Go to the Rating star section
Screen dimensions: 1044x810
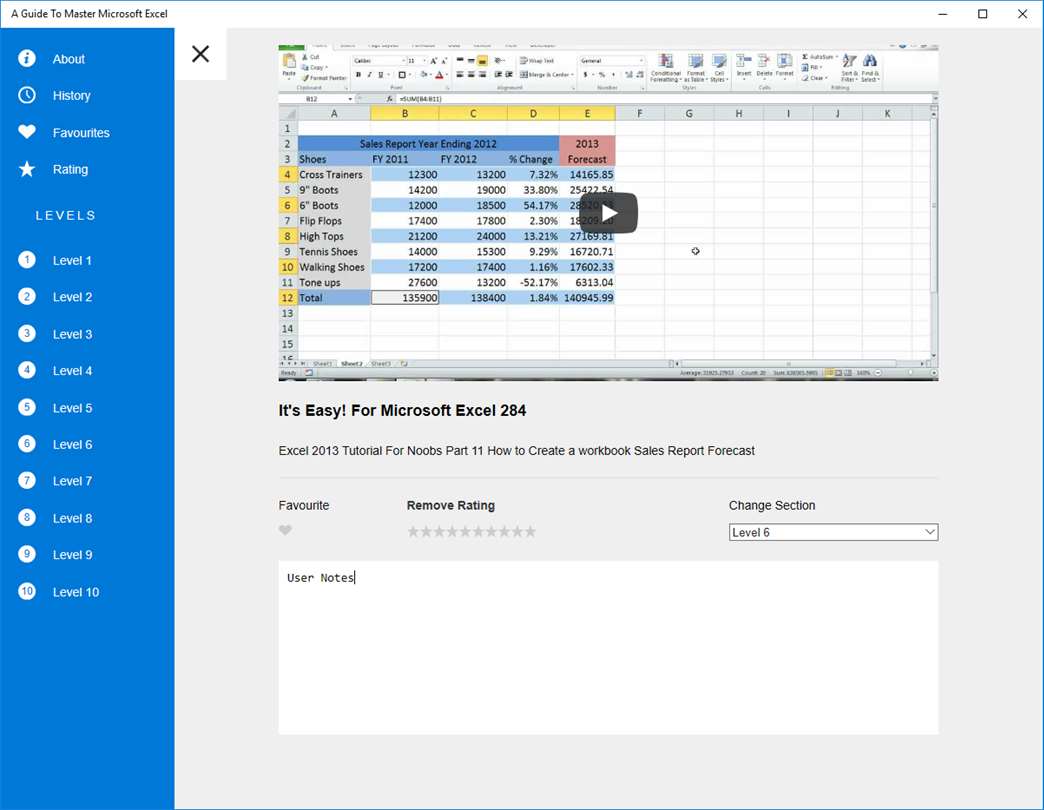pos(27,169)
